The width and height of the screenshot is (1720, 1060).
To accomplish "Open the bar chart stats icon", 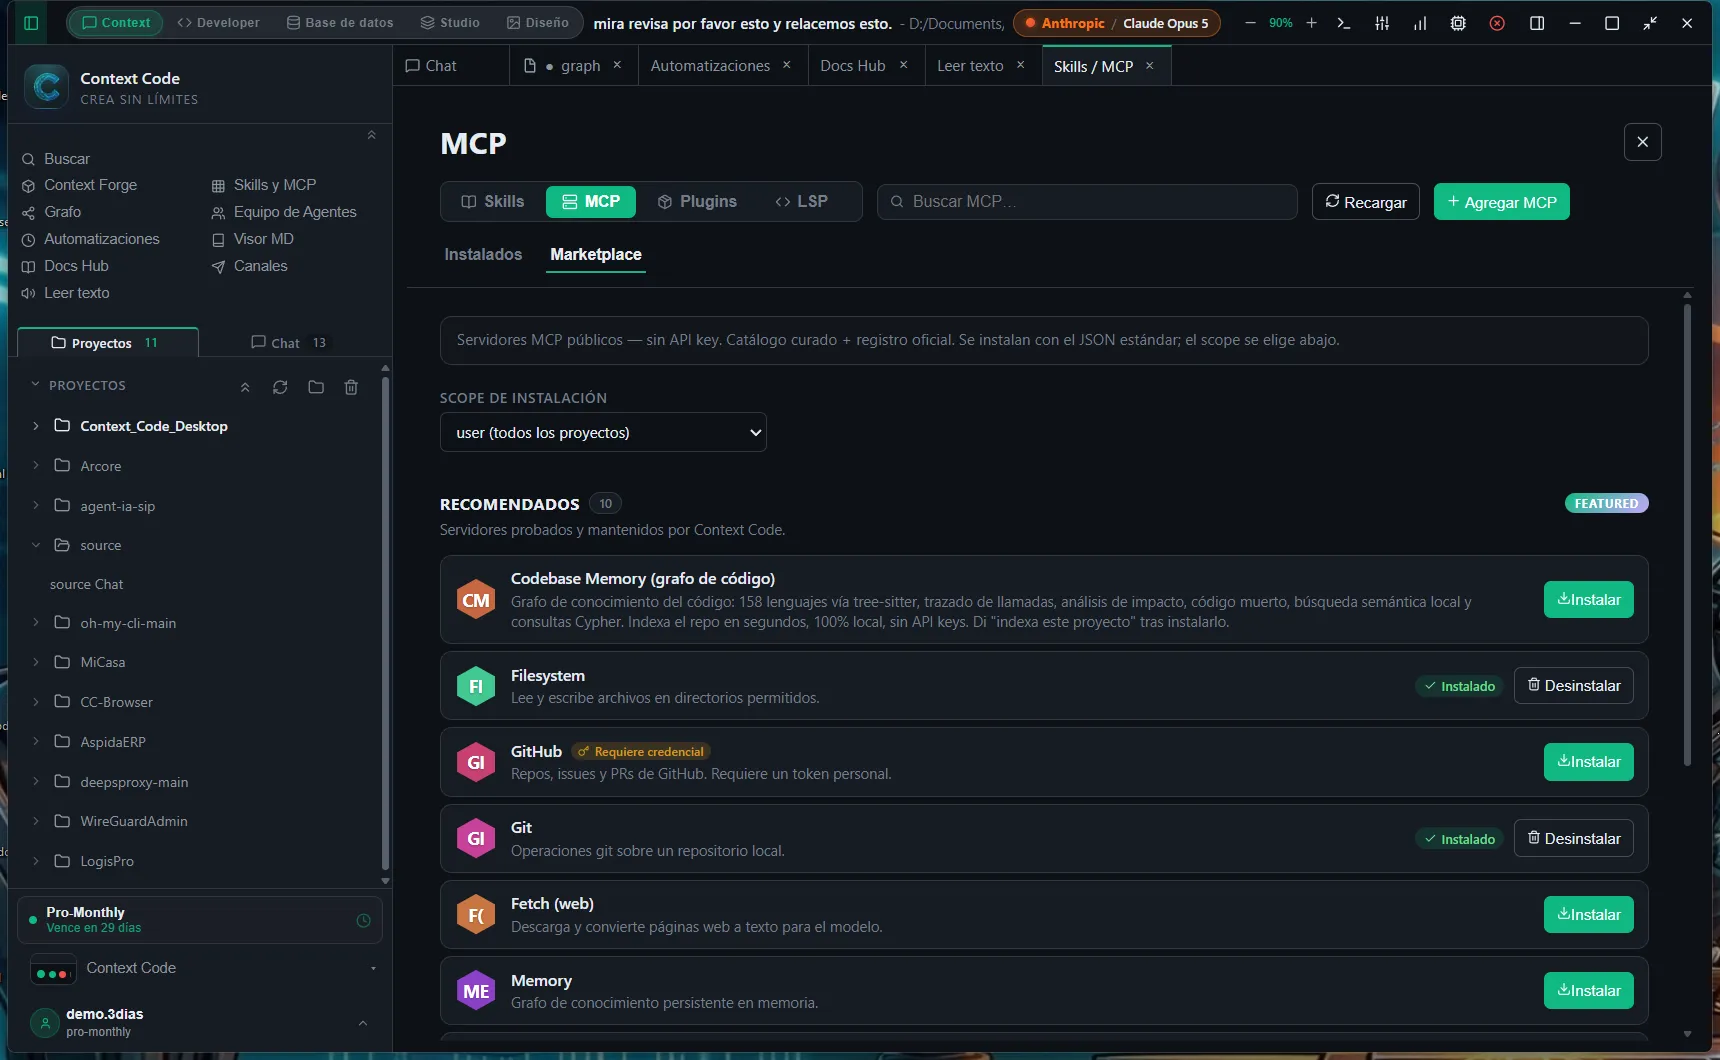I will click(1420, 23).
